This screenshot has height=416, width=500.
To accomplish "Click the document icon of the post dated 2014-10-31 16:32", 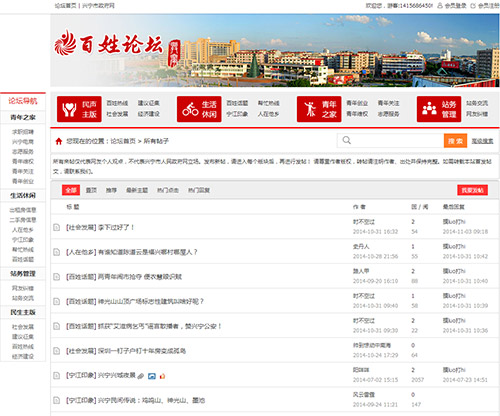I will (57, 227).
